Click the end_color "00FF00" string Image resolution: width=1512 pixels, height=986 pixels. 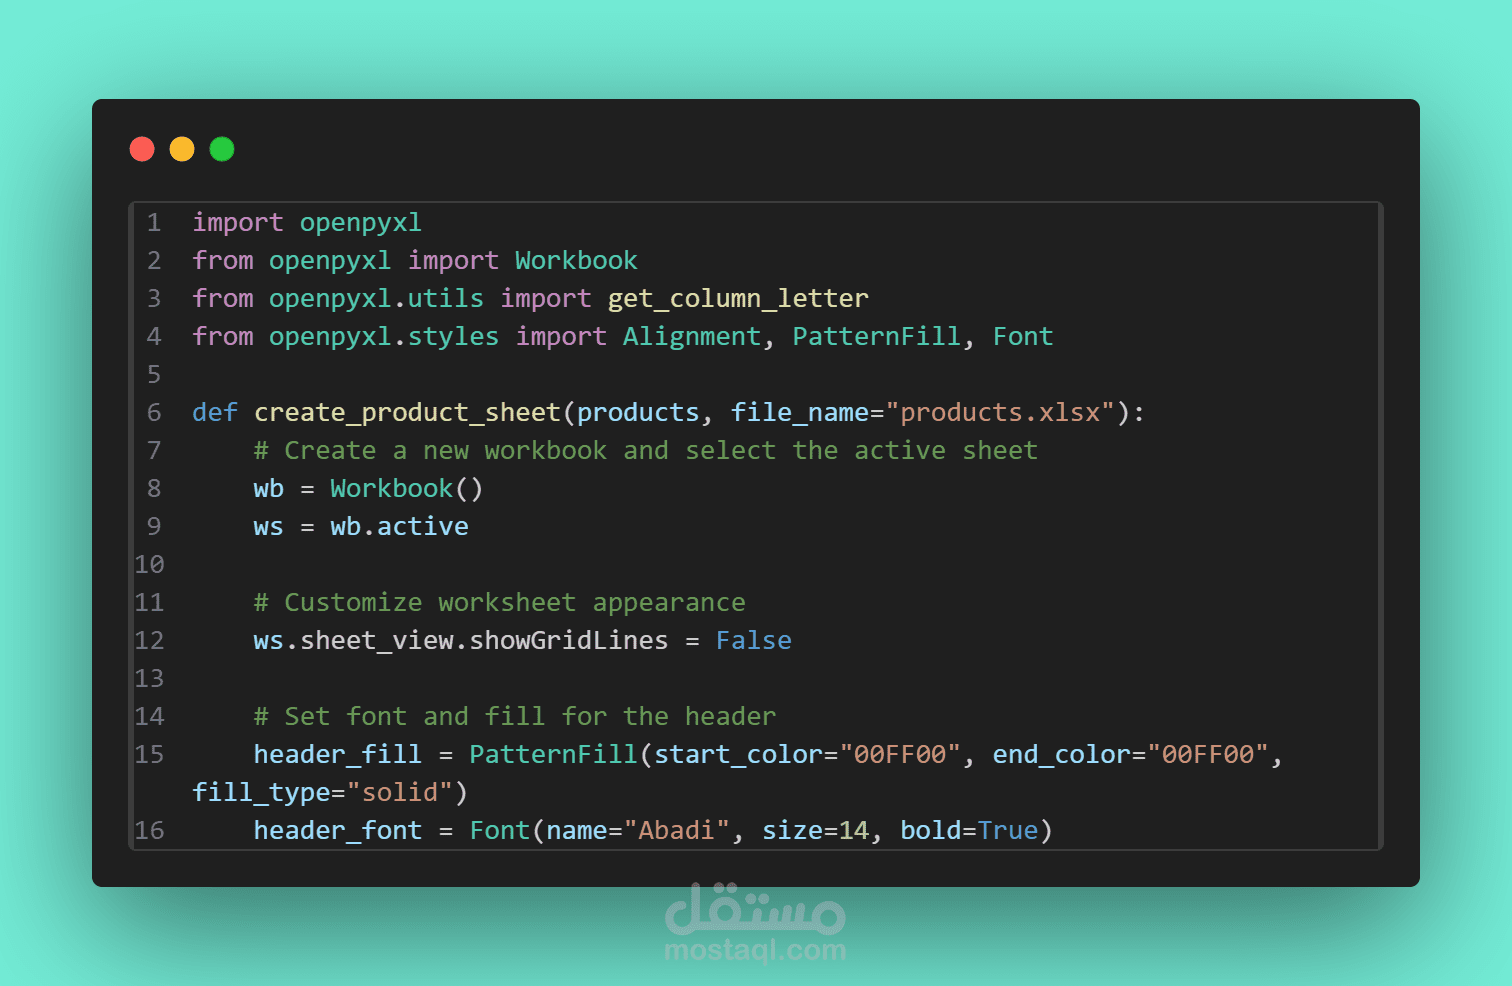coord(1208,754)
